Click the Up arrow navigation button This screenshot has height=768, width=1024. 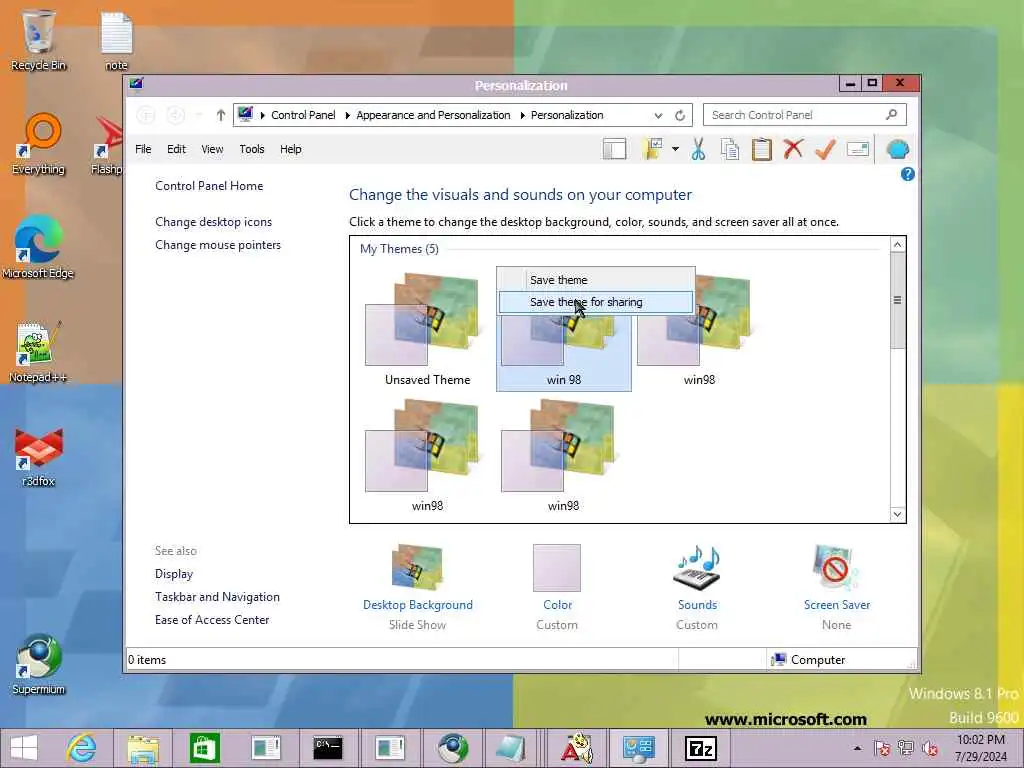[x=221, y=115]
